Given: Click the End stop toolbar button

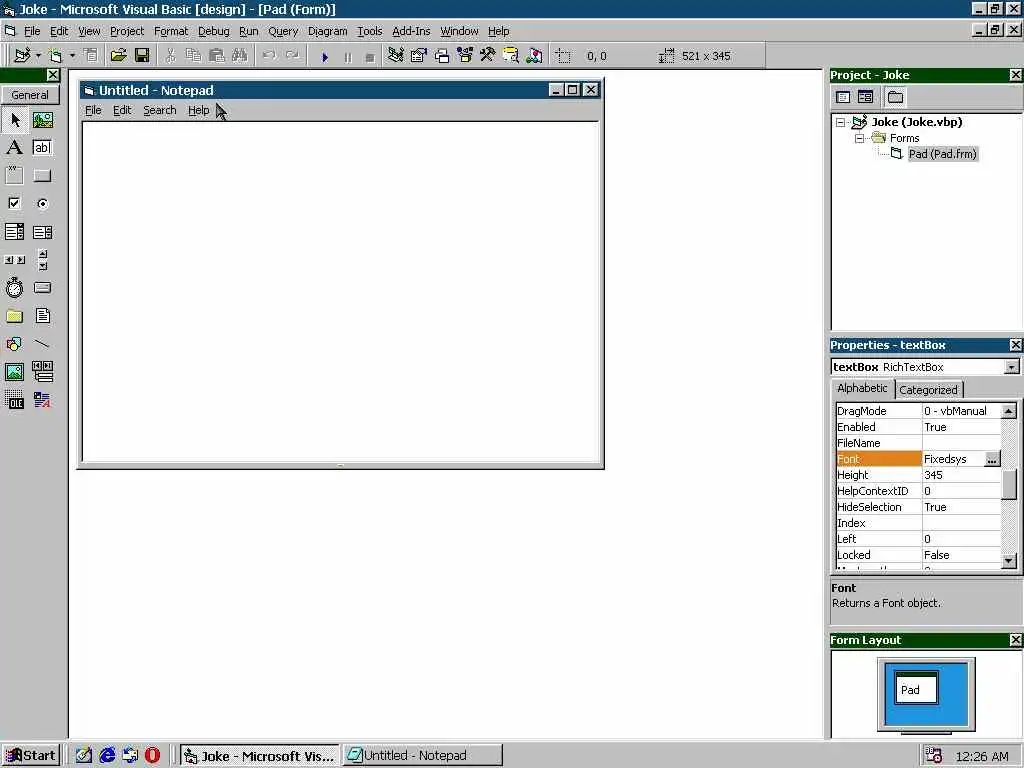Looking at the screenshot, I should pos(370,57).
